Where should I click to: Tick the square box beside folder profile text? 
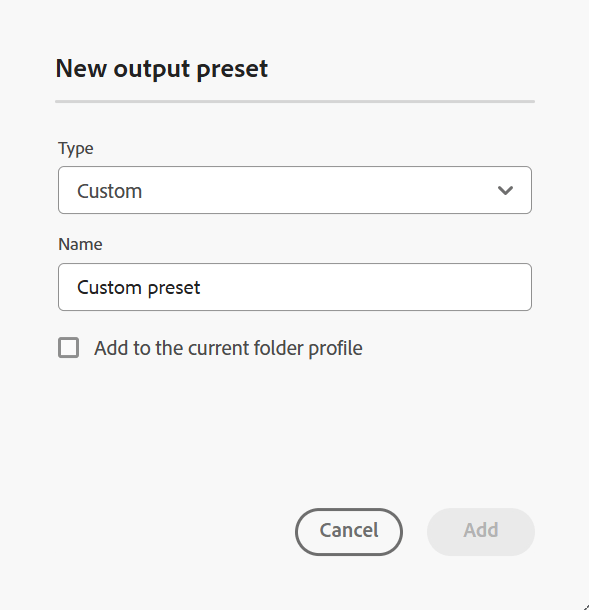tap(68, 347)
